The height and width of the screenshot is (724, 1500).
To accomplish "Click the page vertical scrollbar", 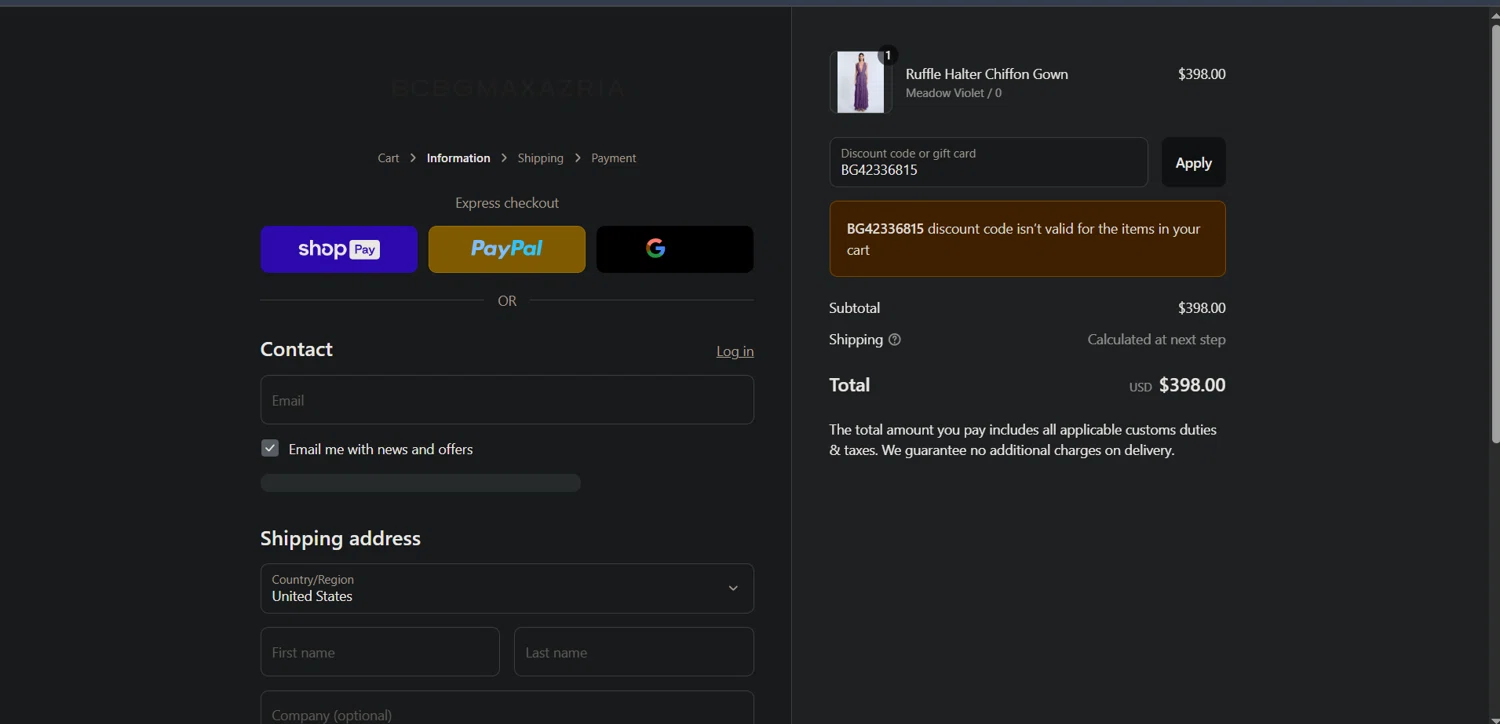I will 1494,230.
